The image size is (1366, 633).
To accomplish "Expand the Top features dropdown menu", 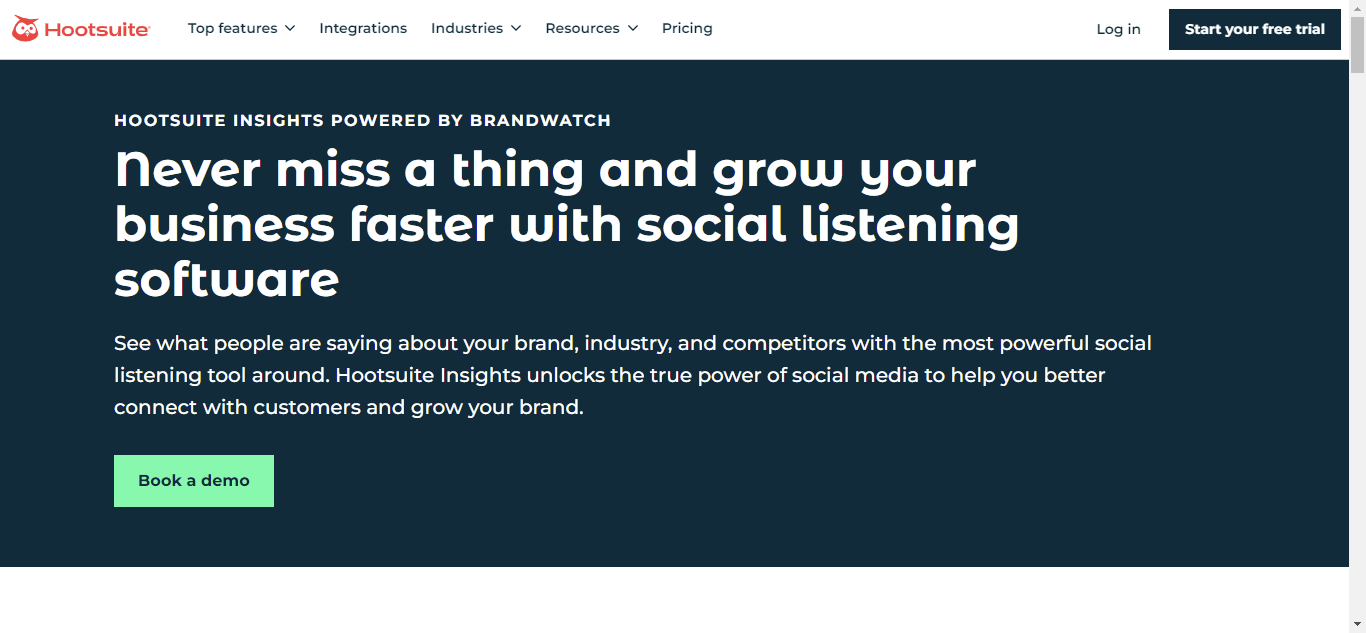I will click(x=232, y=28).
